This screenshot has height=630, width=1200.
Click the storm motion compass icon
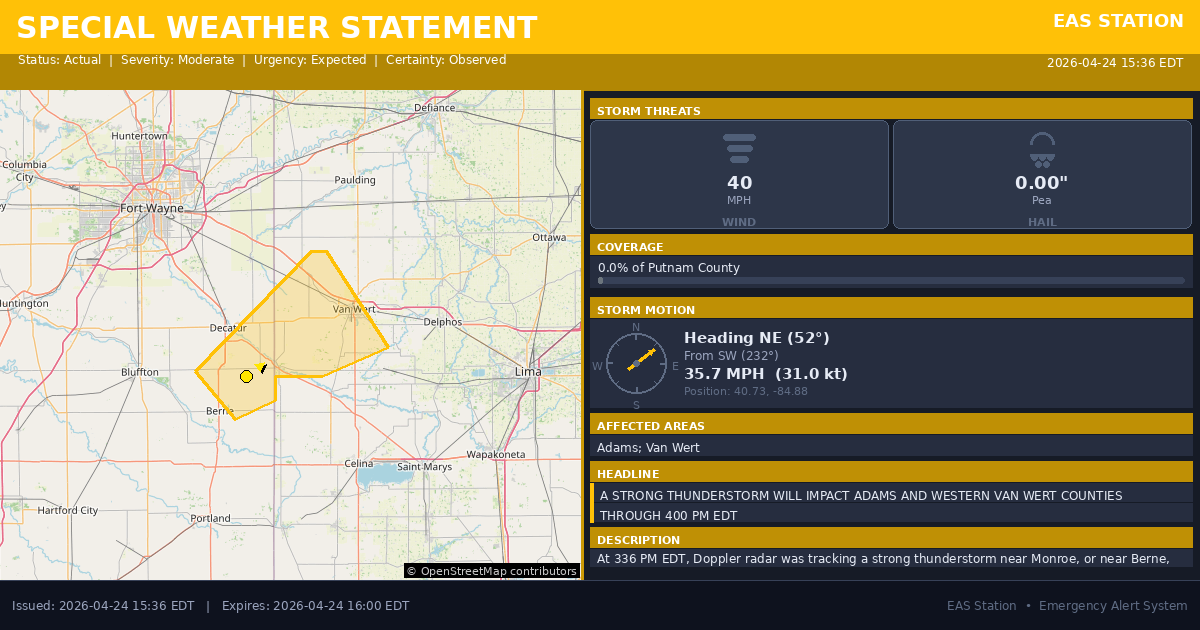636,364
